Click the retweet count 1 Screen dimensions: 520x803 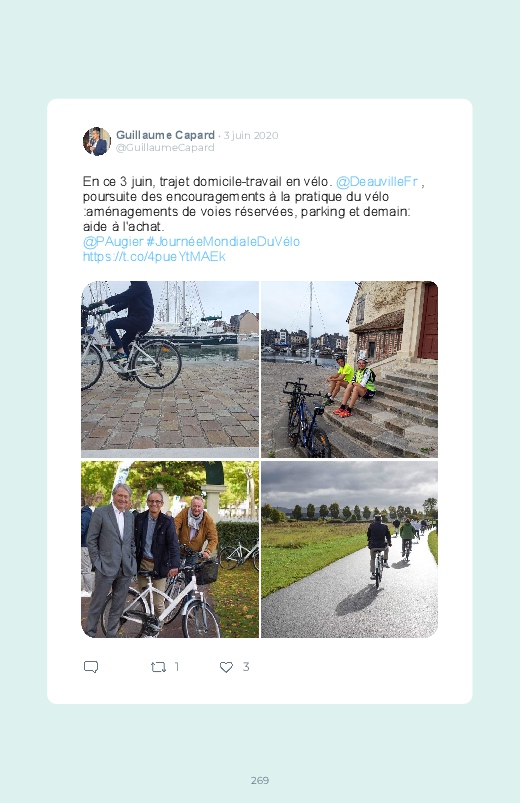[177, 667]
